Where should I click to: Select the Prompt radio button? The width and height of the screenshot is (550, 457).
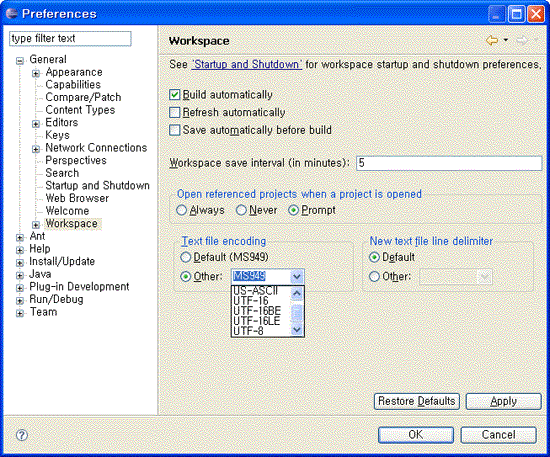tap(293, 210)
